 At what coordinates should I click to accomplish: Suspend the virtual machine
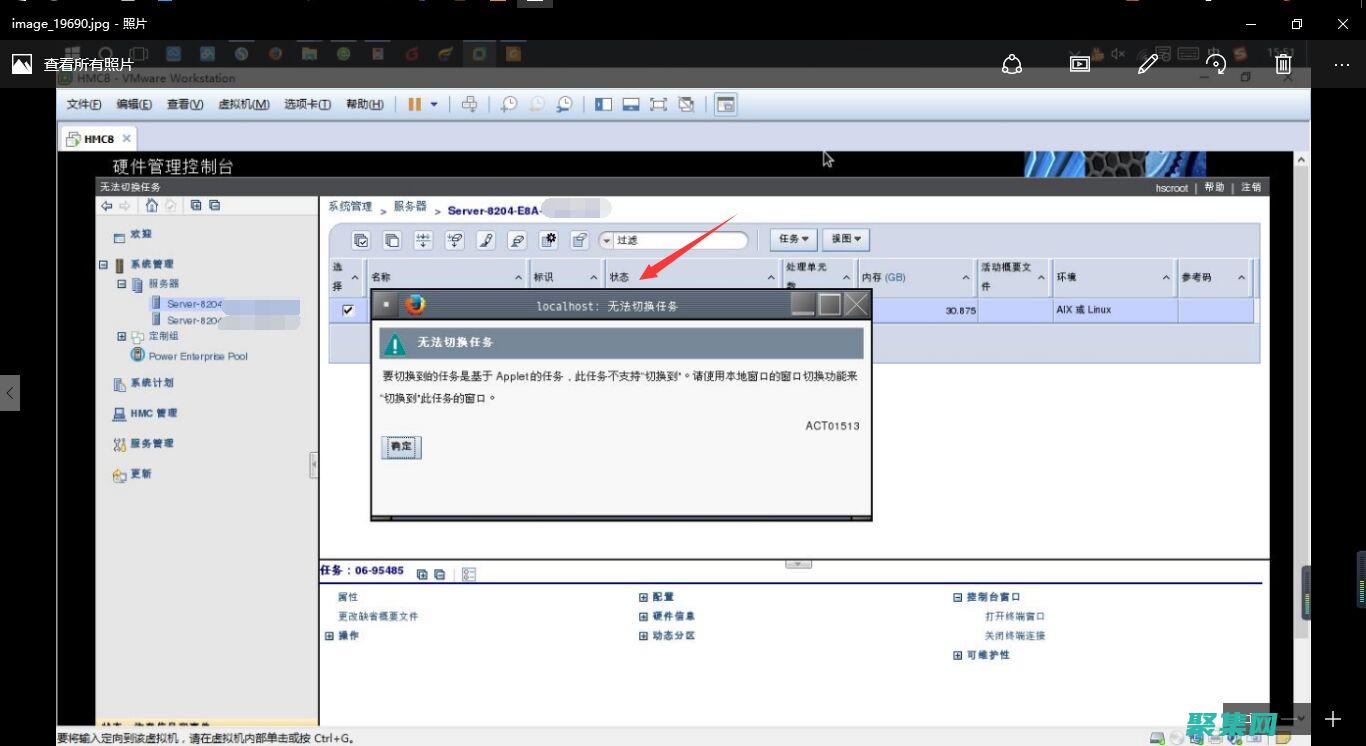tap(414, 103)
